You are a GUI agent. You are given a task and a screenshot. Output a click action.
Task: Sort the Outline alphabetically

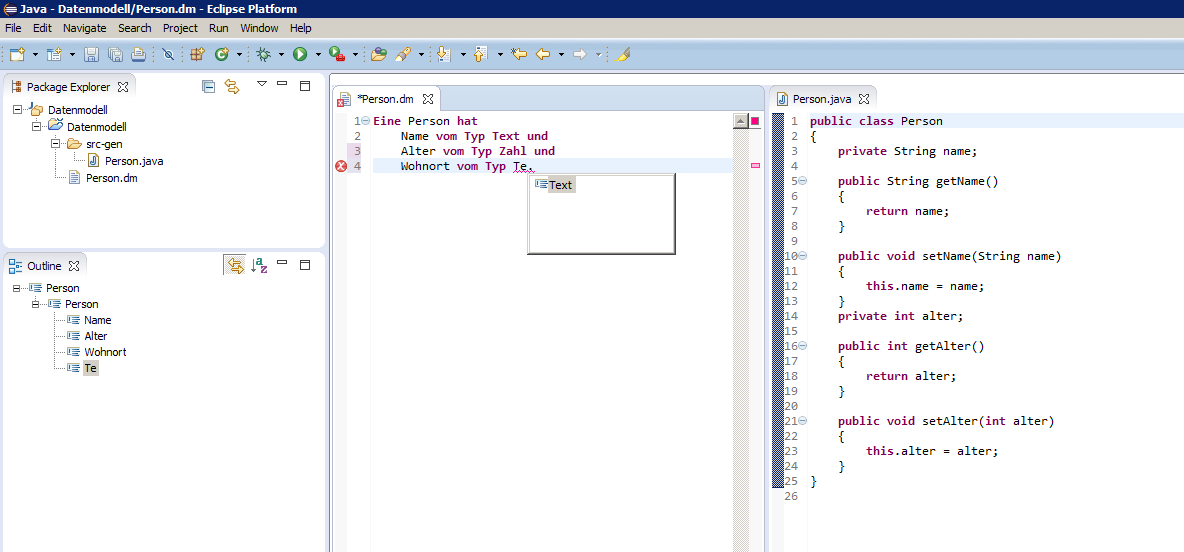pyautogui.click(x=260, y=265)
